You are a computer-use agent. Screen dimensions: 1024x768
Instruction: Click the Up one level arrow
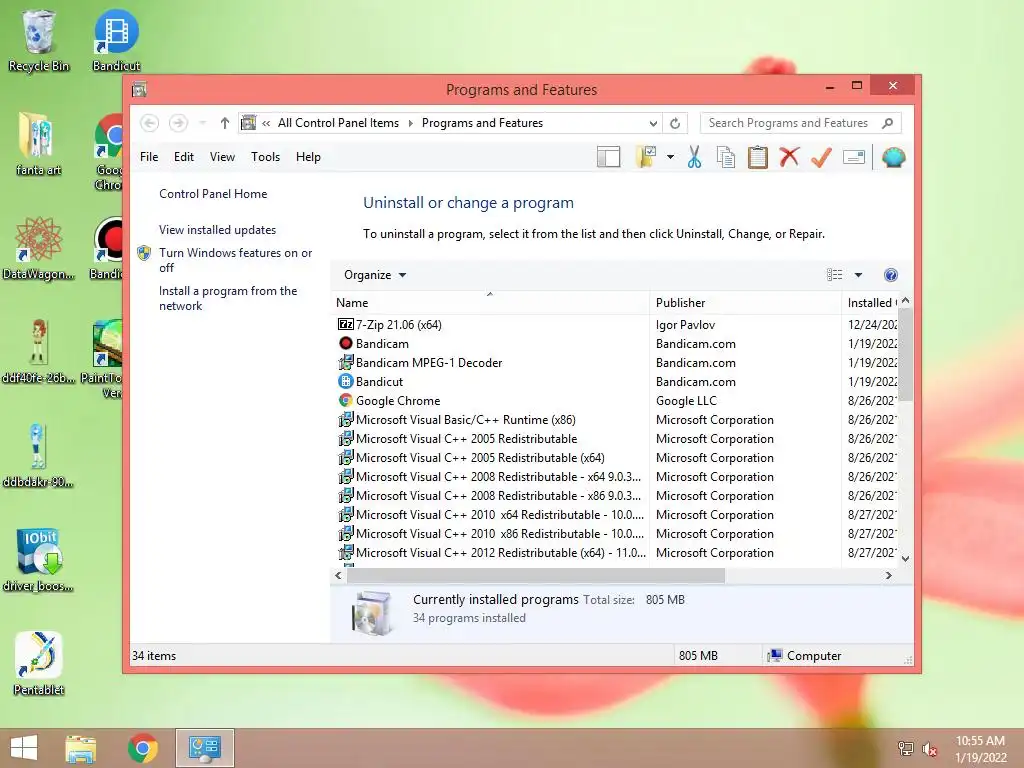225,123
